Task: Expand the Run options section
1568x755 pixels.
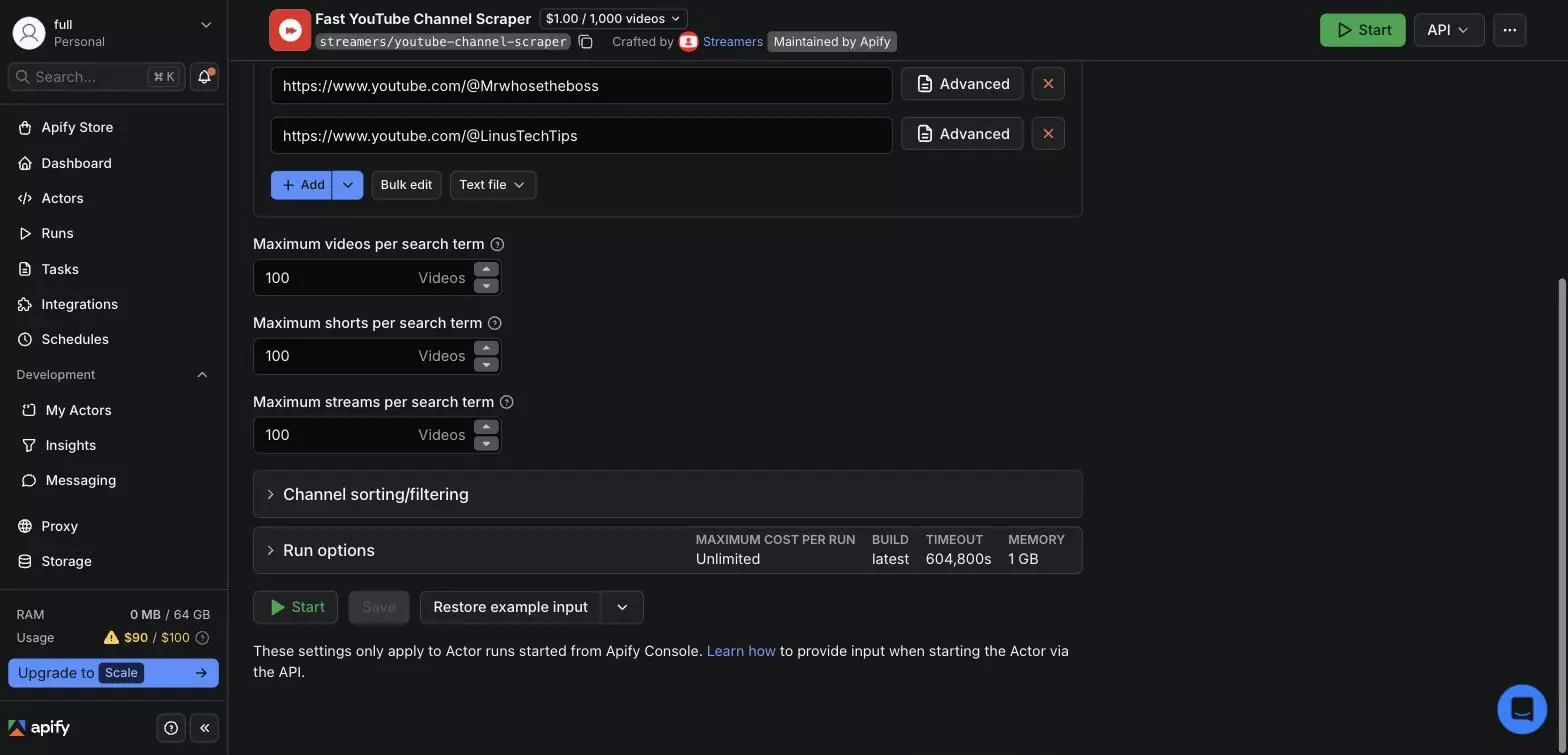Action: click(668, 550)
